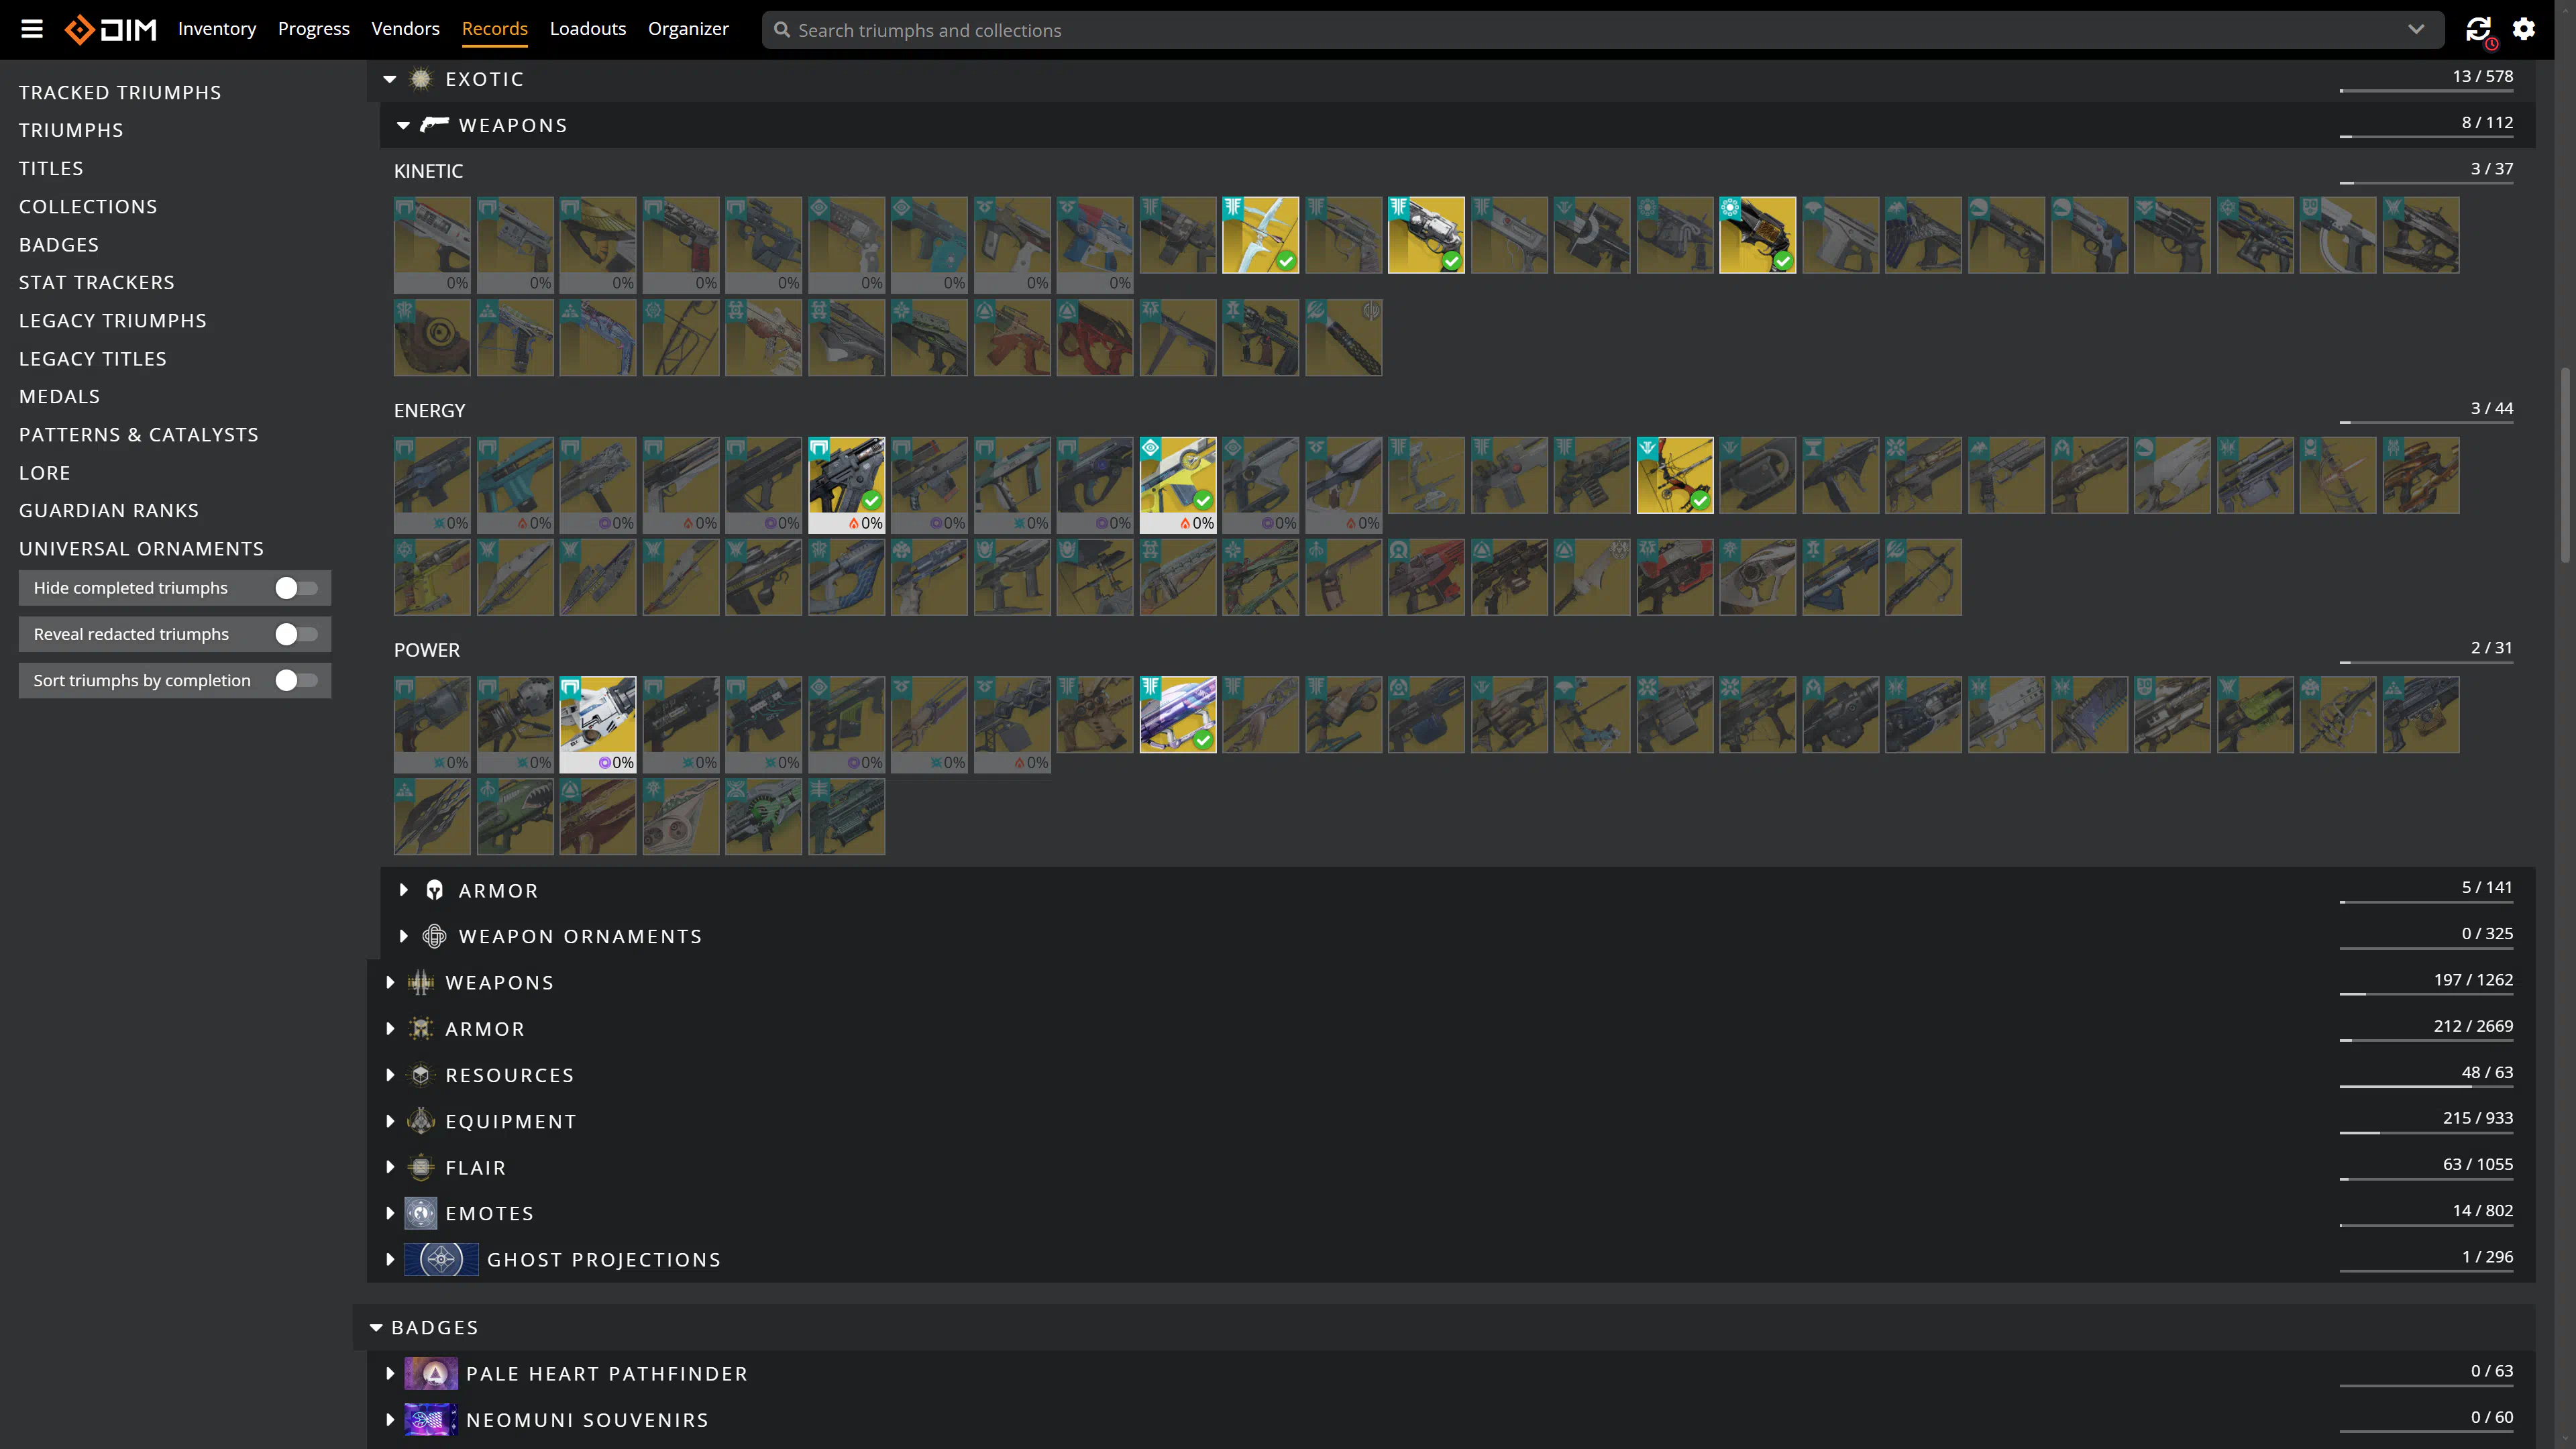Open the settings gear icon
Image resolution: width=2576 pixels, height=1449 pixels.
(x=2524, y=29)
